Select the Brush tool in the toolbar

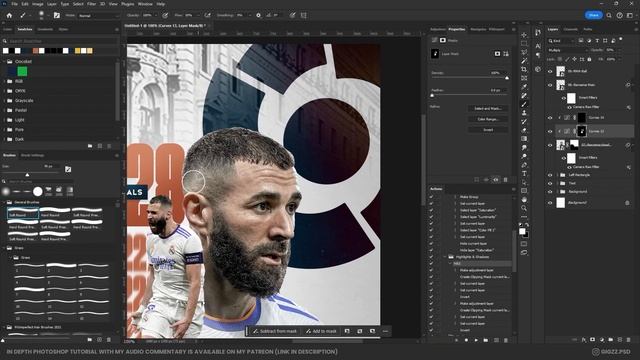click(524, 104)
